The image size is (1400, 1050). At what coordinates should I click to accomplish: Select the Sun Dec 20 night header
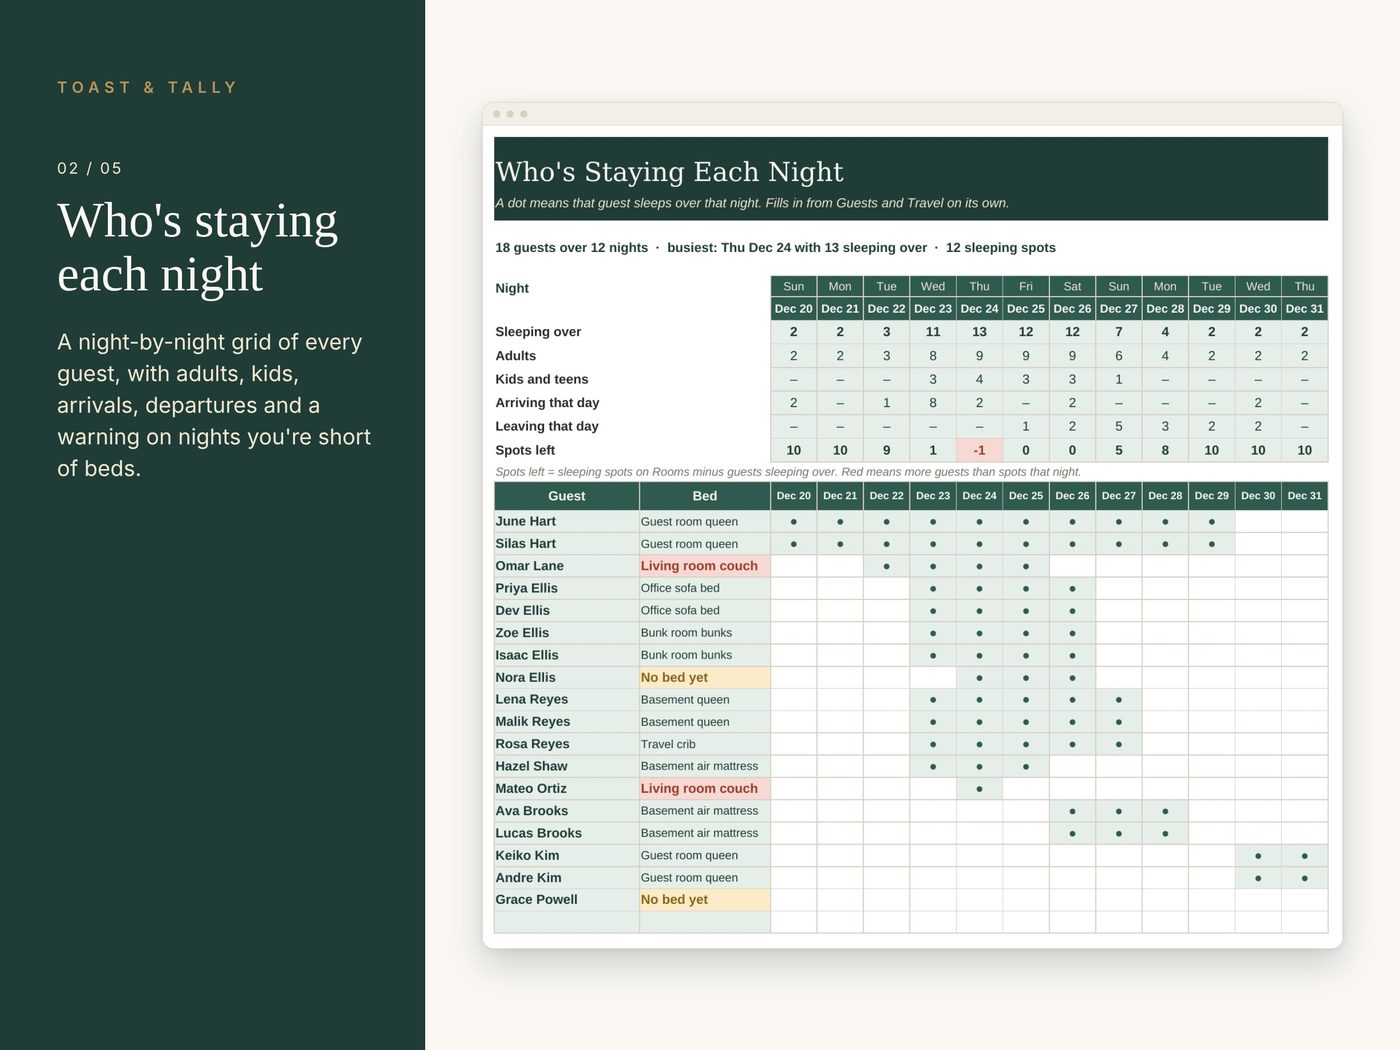click(x=793, y=298)
